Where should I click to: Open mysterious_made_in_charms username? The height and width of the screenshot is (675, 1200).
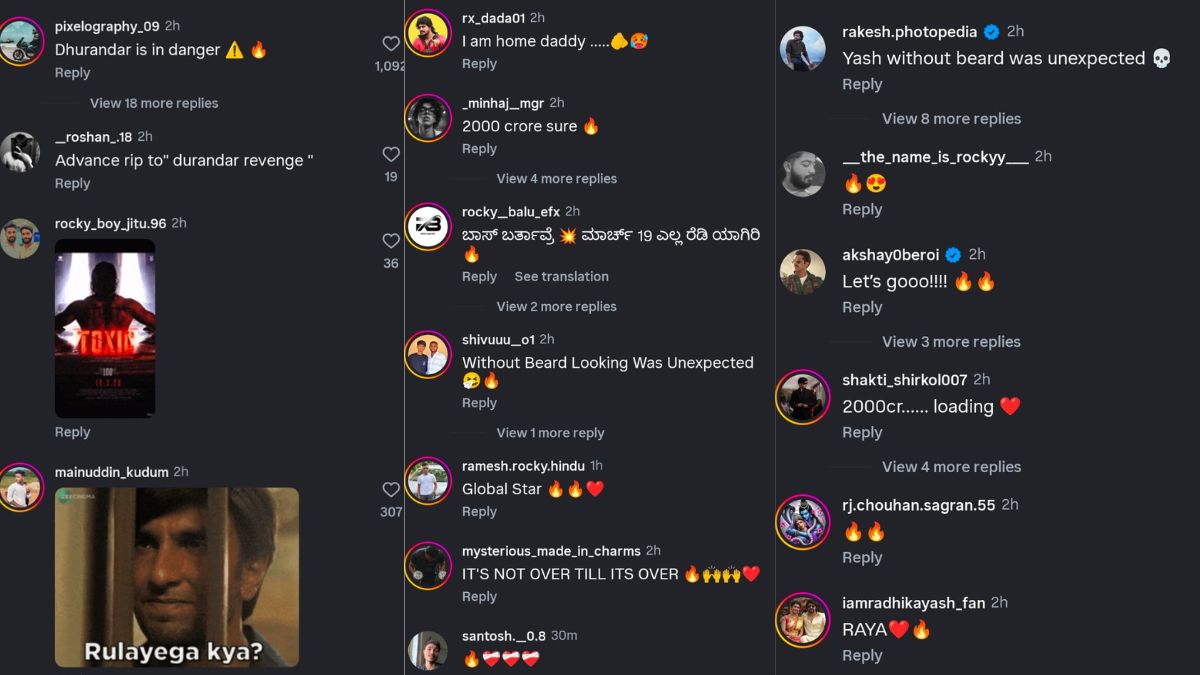551,551
